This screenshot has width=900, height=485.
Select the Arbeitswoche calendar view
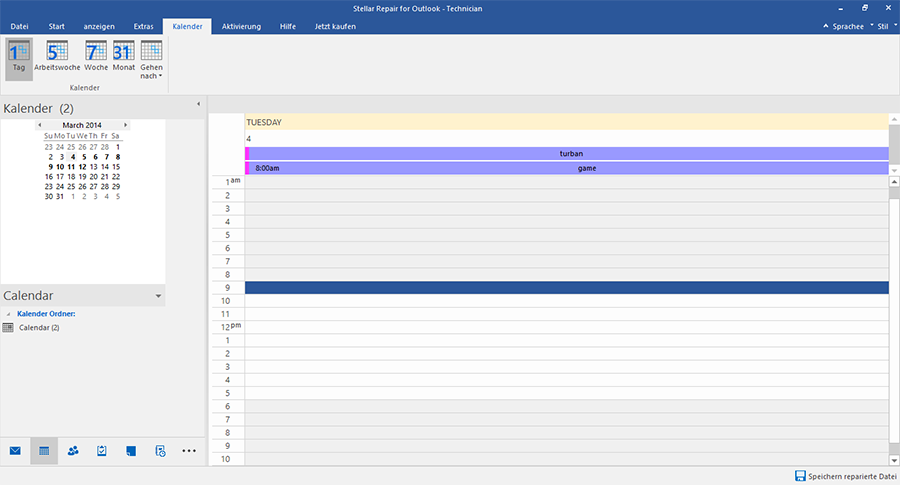(57, 59)
